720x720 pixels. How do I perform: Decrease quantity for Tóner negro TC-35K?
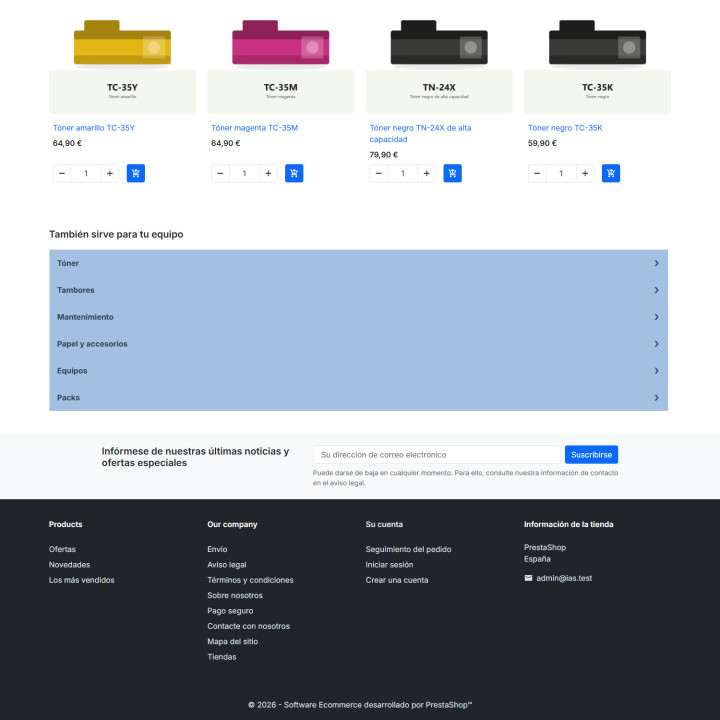[x=537, y=173]
